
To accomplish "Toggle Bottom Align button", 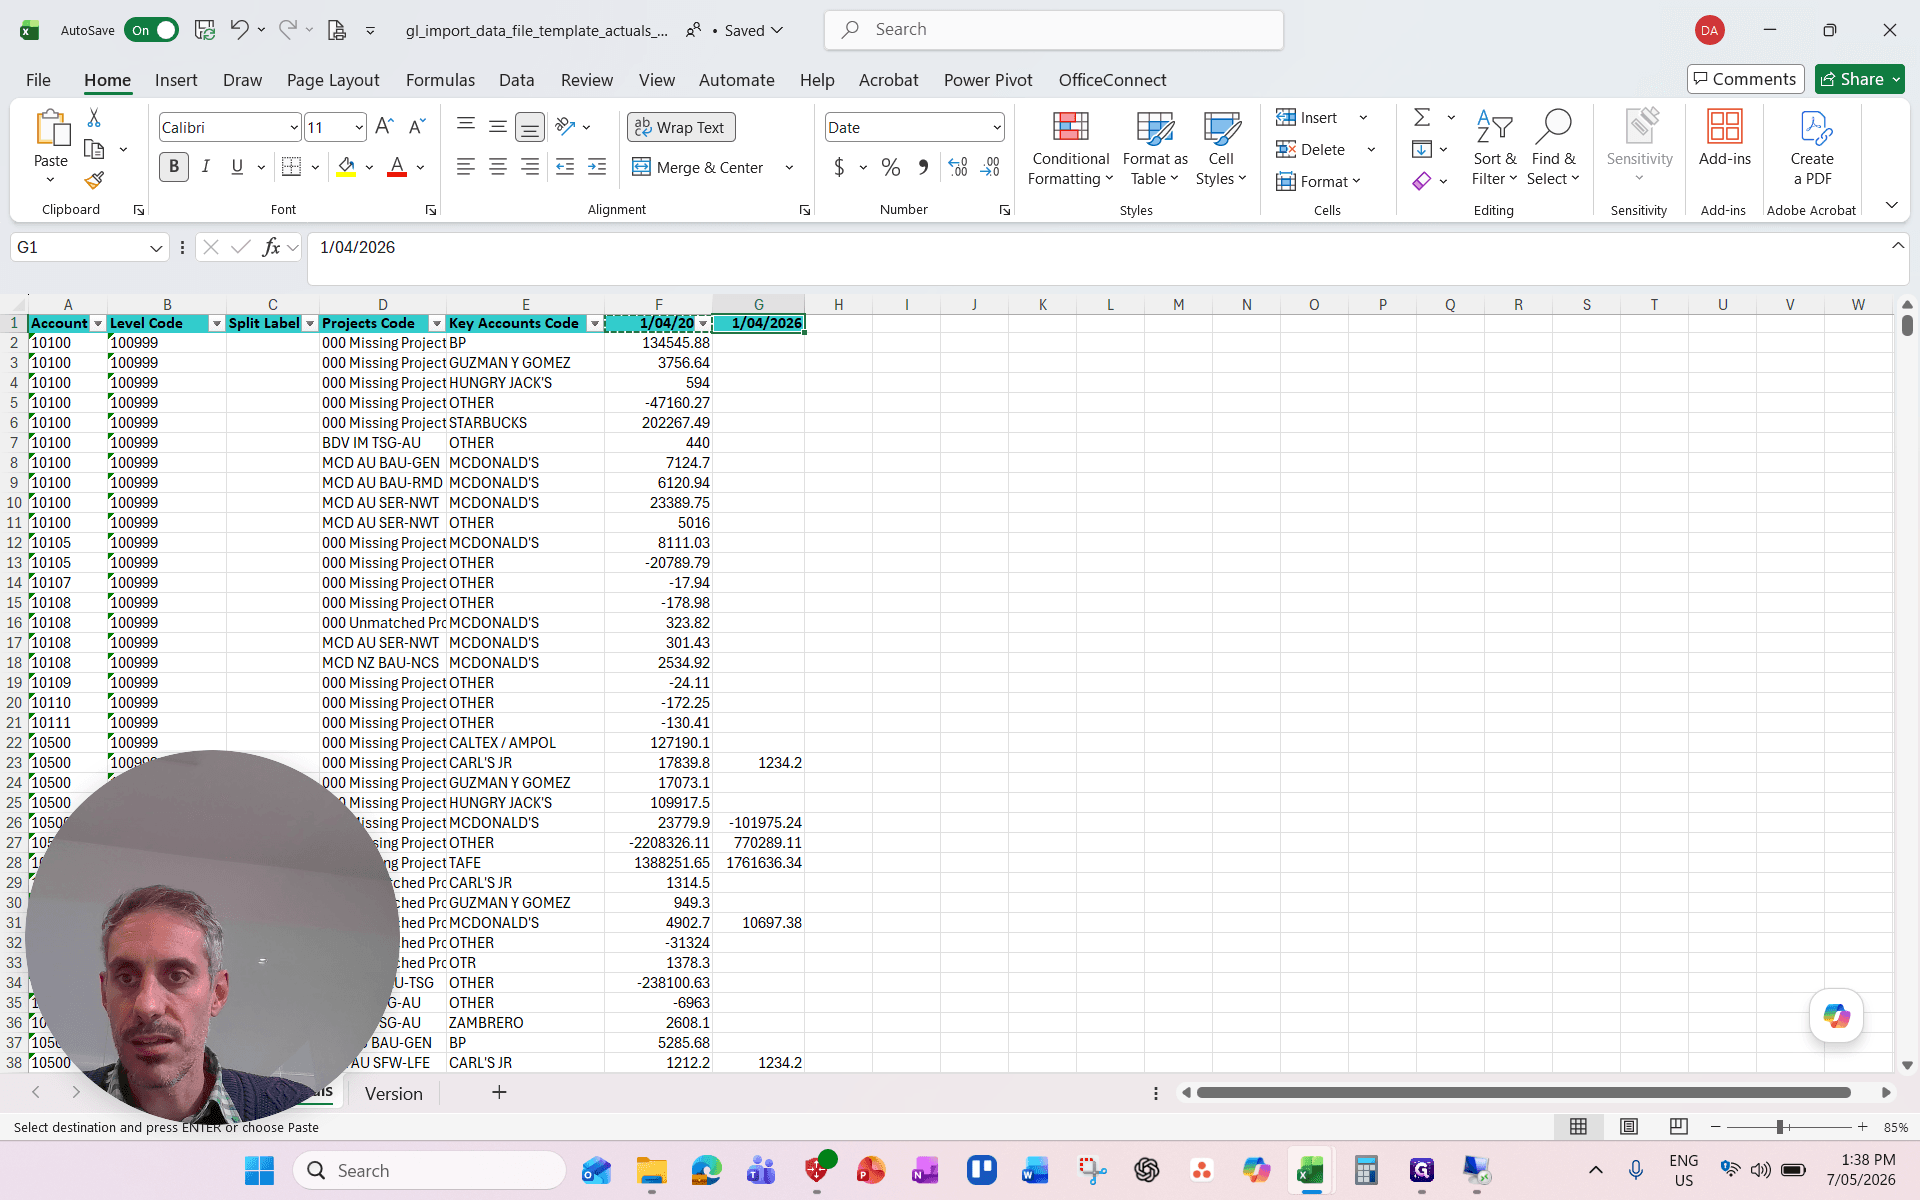I will pyautogui.click(x=530, y=127).
